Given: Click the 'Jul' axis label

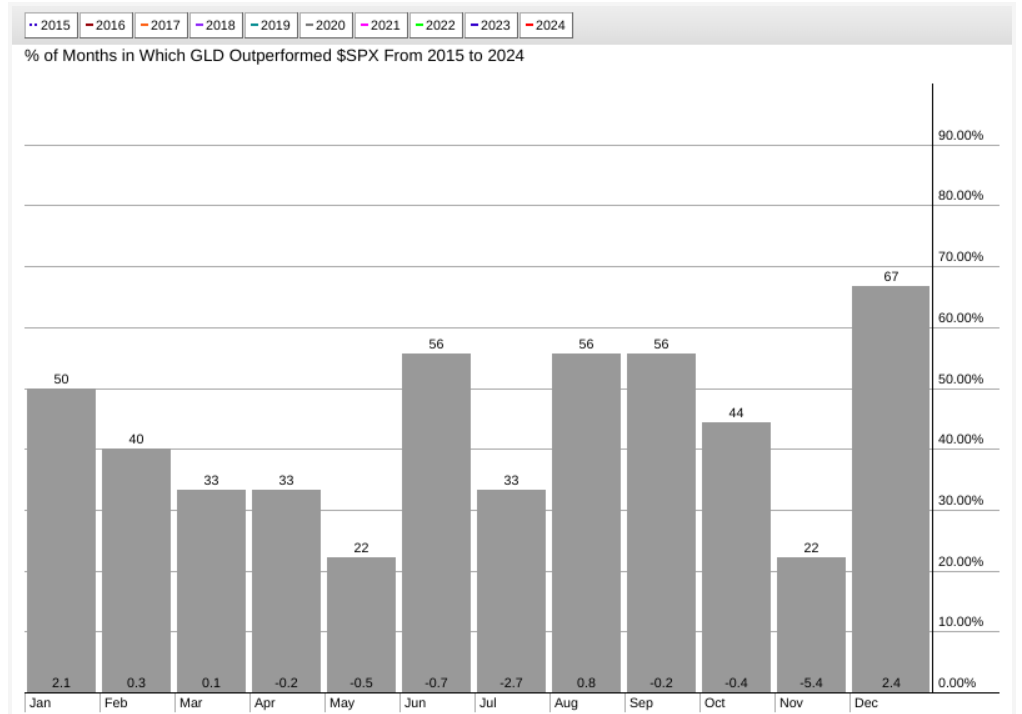Looking at the screenshot, I should point(488,703).
